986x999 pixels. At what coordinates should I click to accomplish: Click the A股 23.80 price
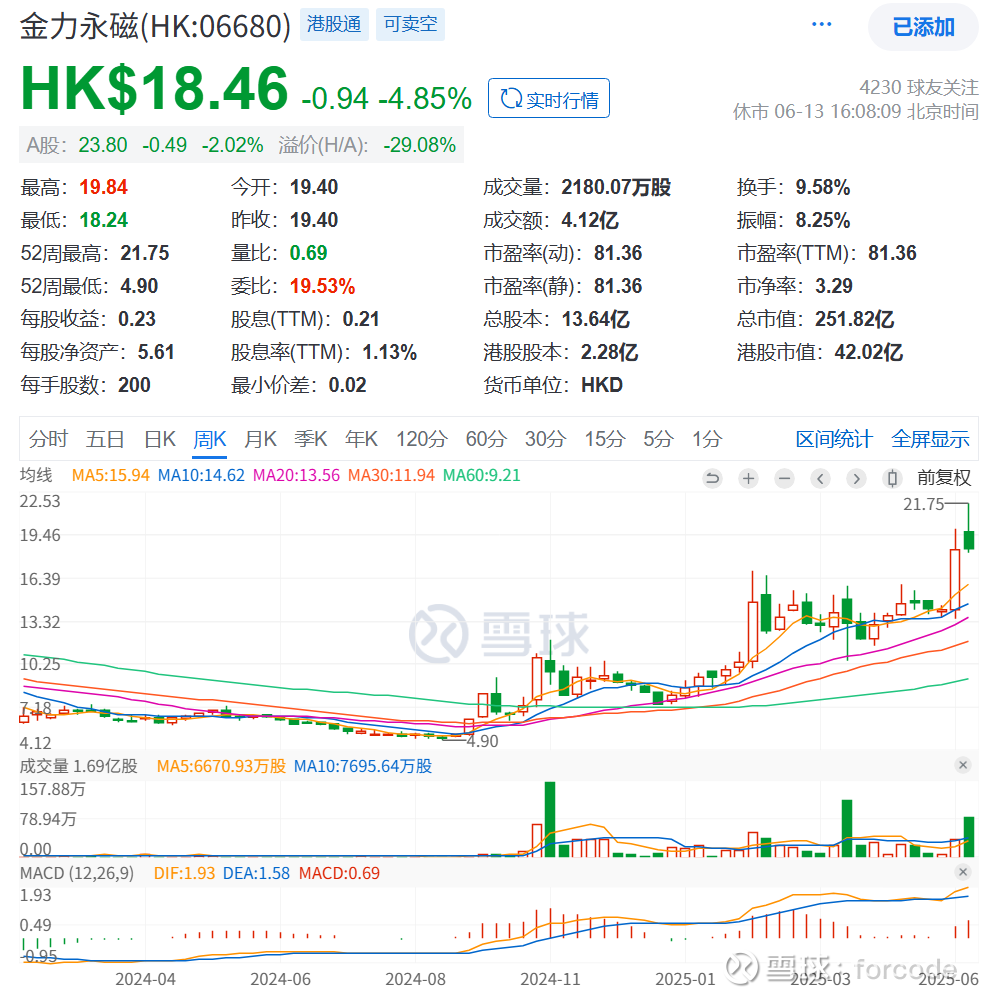[x=103, y=145]
